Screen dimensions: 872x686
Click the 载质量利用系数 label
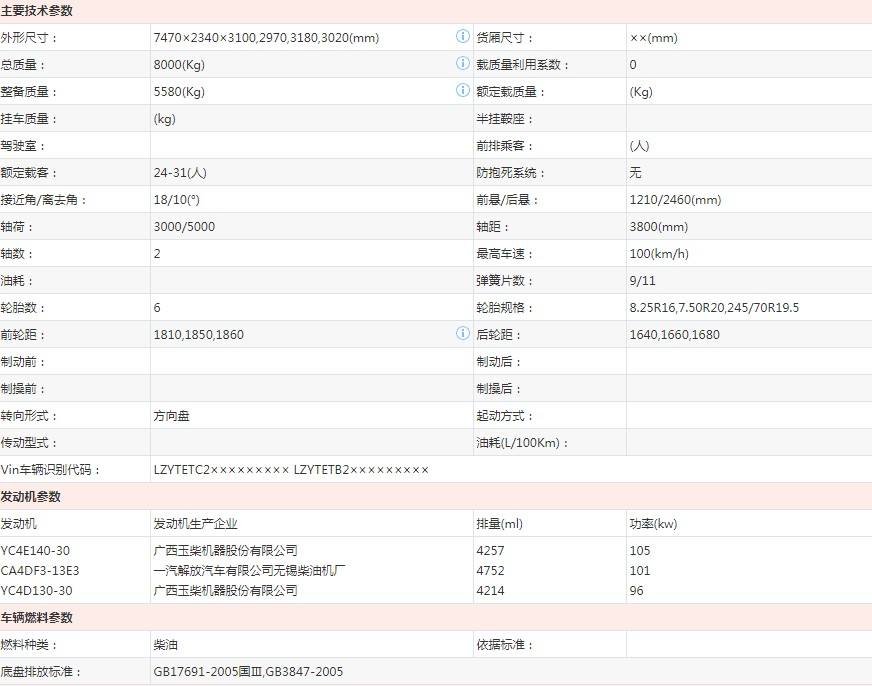pos(522,64)
